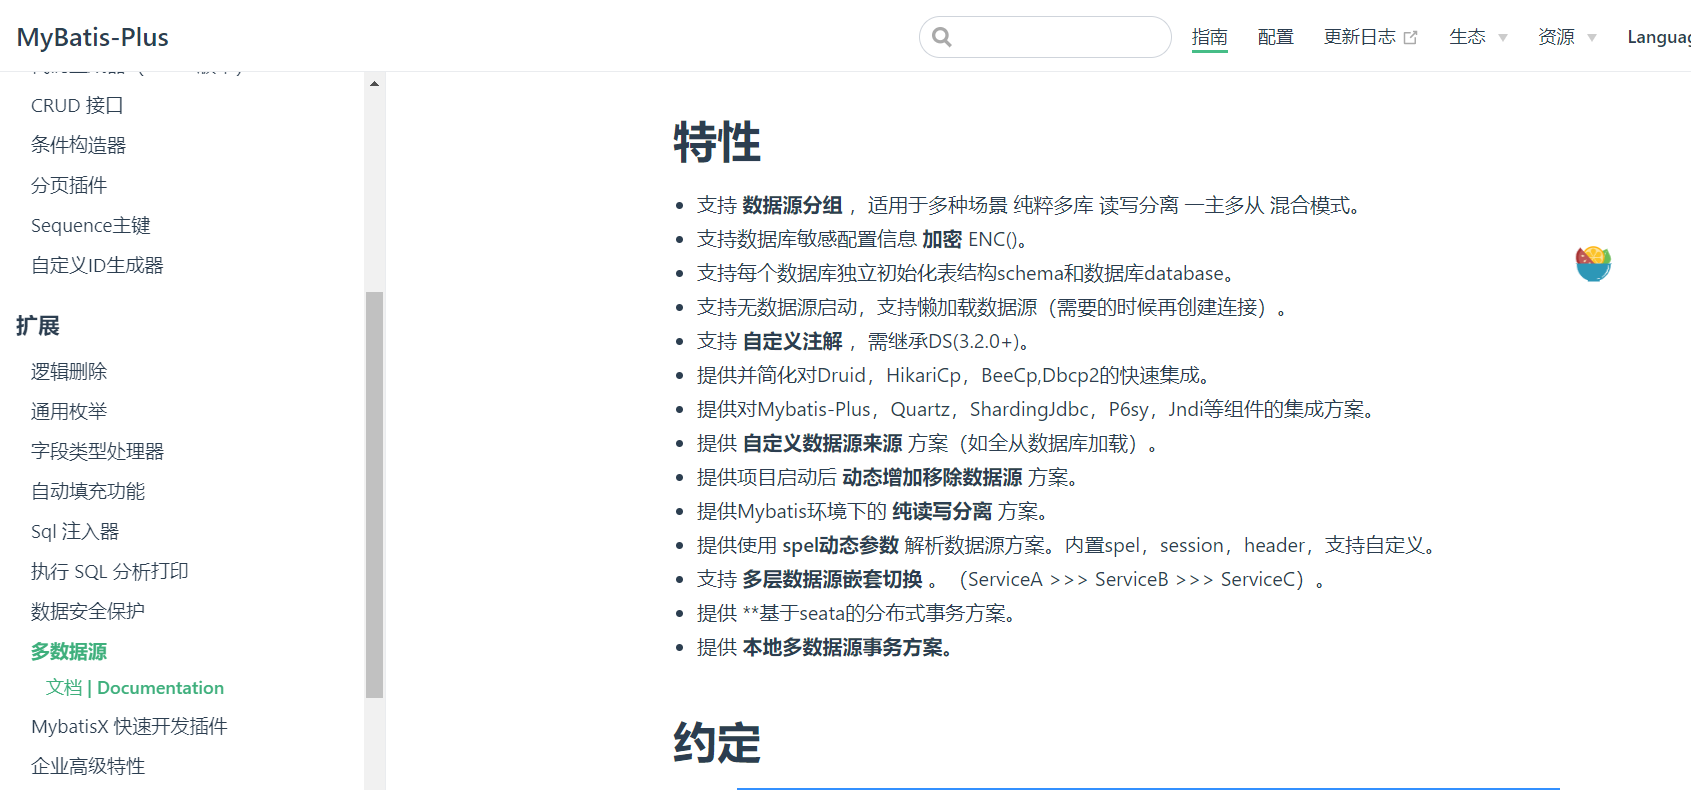The width and height of the screenshot is (1691, 790).
Task: Open 字段类型处理器 sidebar page
Action: (x=97, y=451)
